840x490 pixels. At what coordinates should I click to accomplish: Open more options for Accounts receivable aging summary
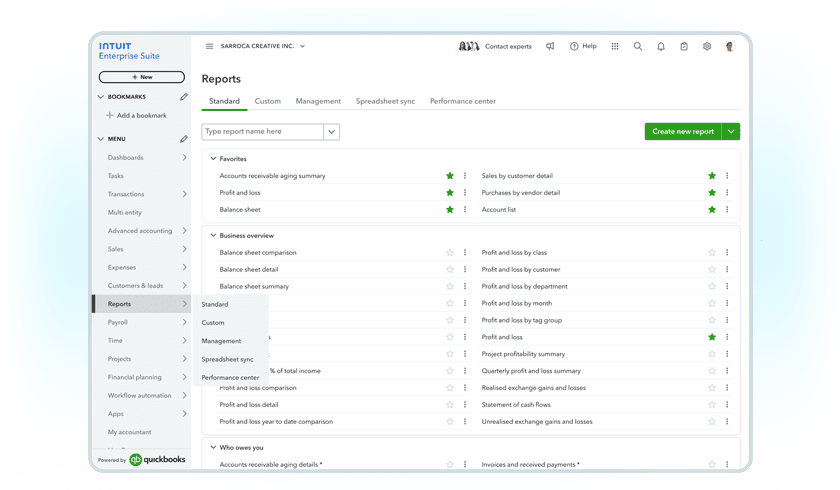[x=465, y=176]
